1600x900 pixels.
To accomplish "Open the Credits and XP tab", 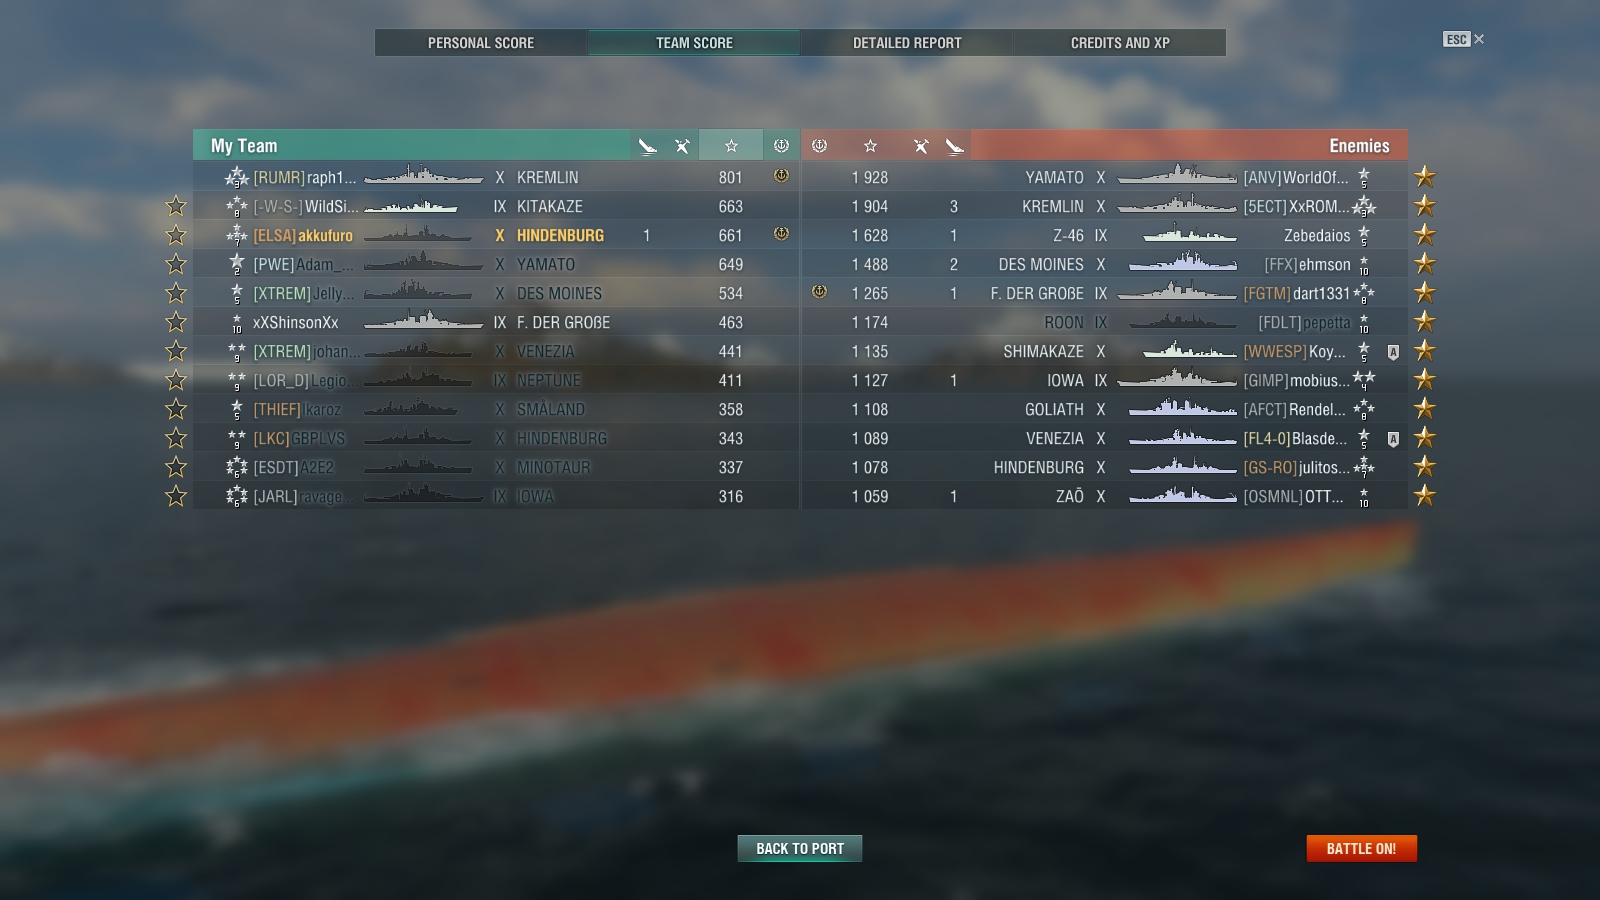I will [x=1120, y=43].
